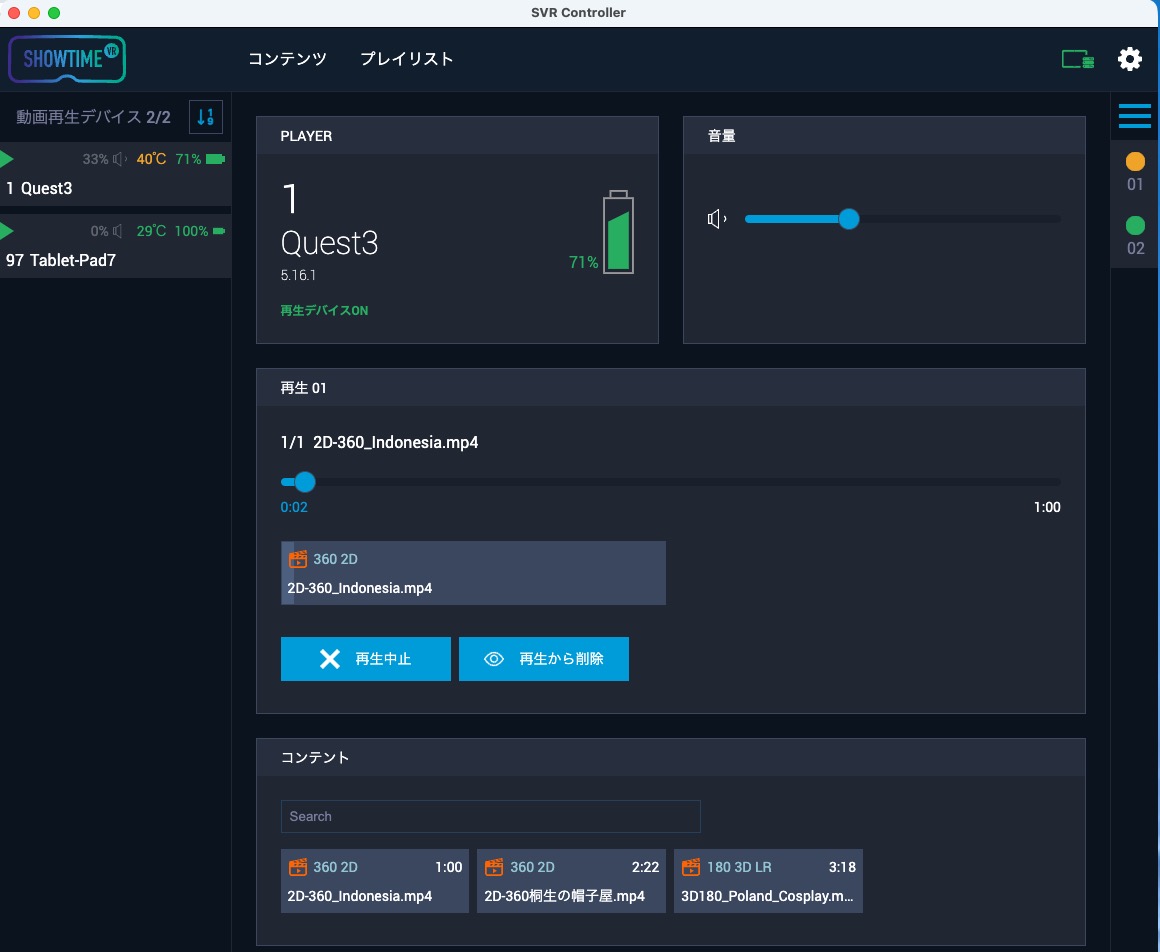
Task: Click 動画再生デバイス 2/2 header
Action: pyautogui.click(x=93, y=117)
